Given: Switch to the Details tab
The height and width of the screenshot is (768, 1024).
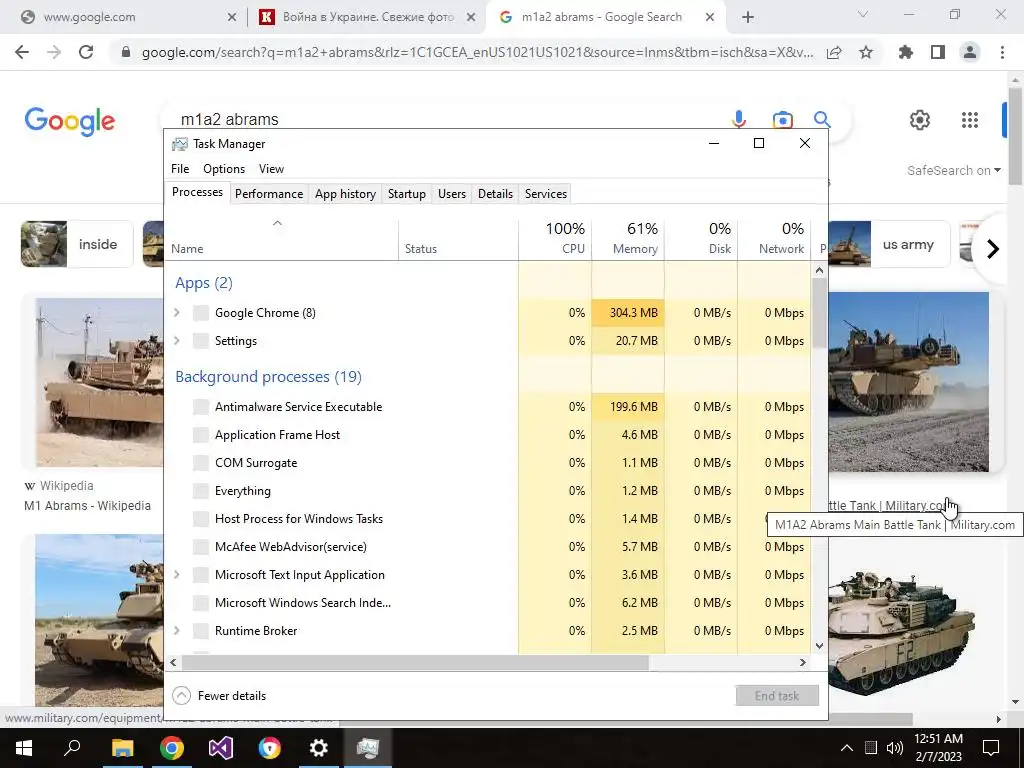Looking at the screenshot, I should (495, 194).
